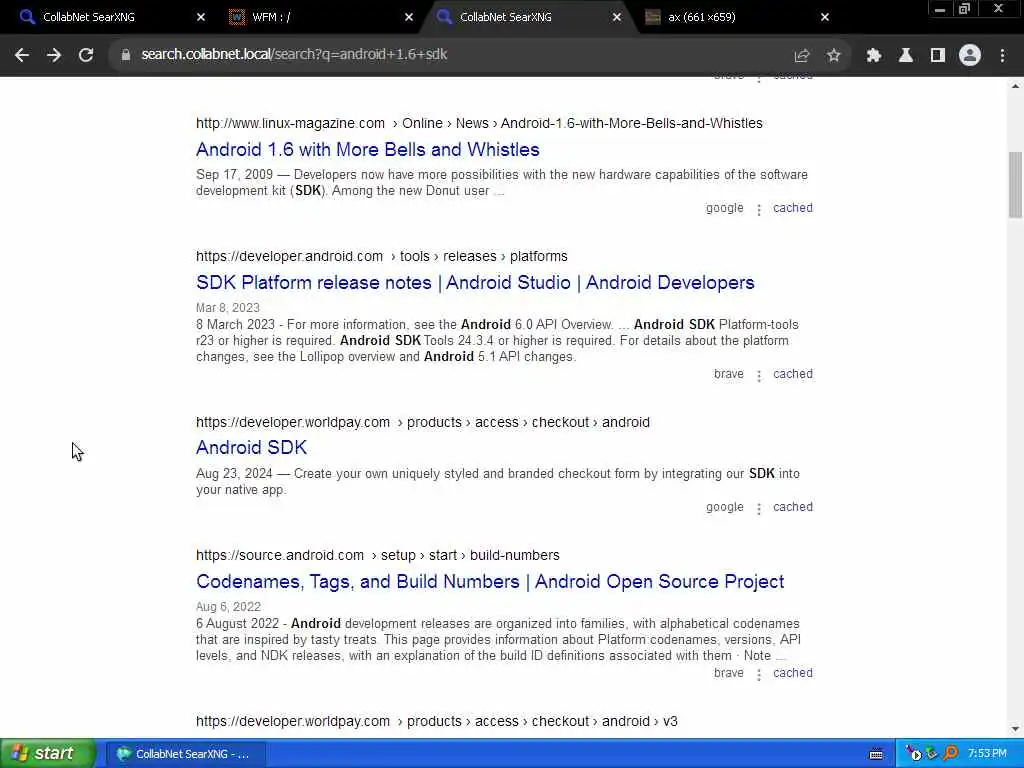
Task: Open the Android SDK worldpay result
Action: tap(251, 447)
